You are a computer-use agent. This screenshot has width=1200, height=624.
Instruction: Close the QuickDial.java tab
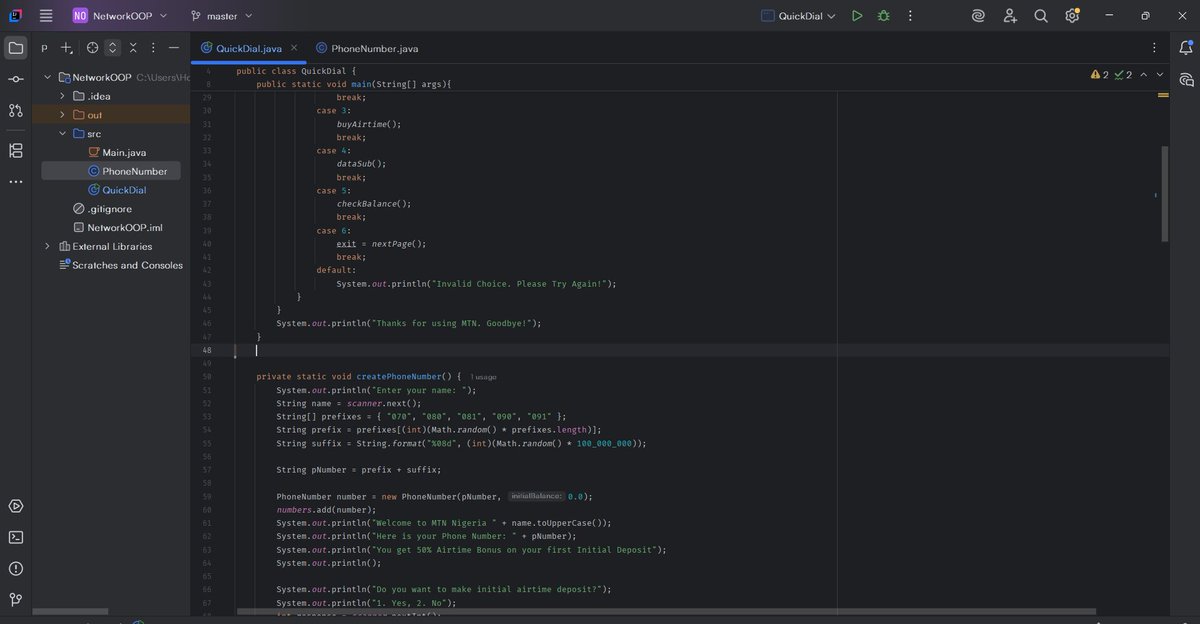[294, 47]
